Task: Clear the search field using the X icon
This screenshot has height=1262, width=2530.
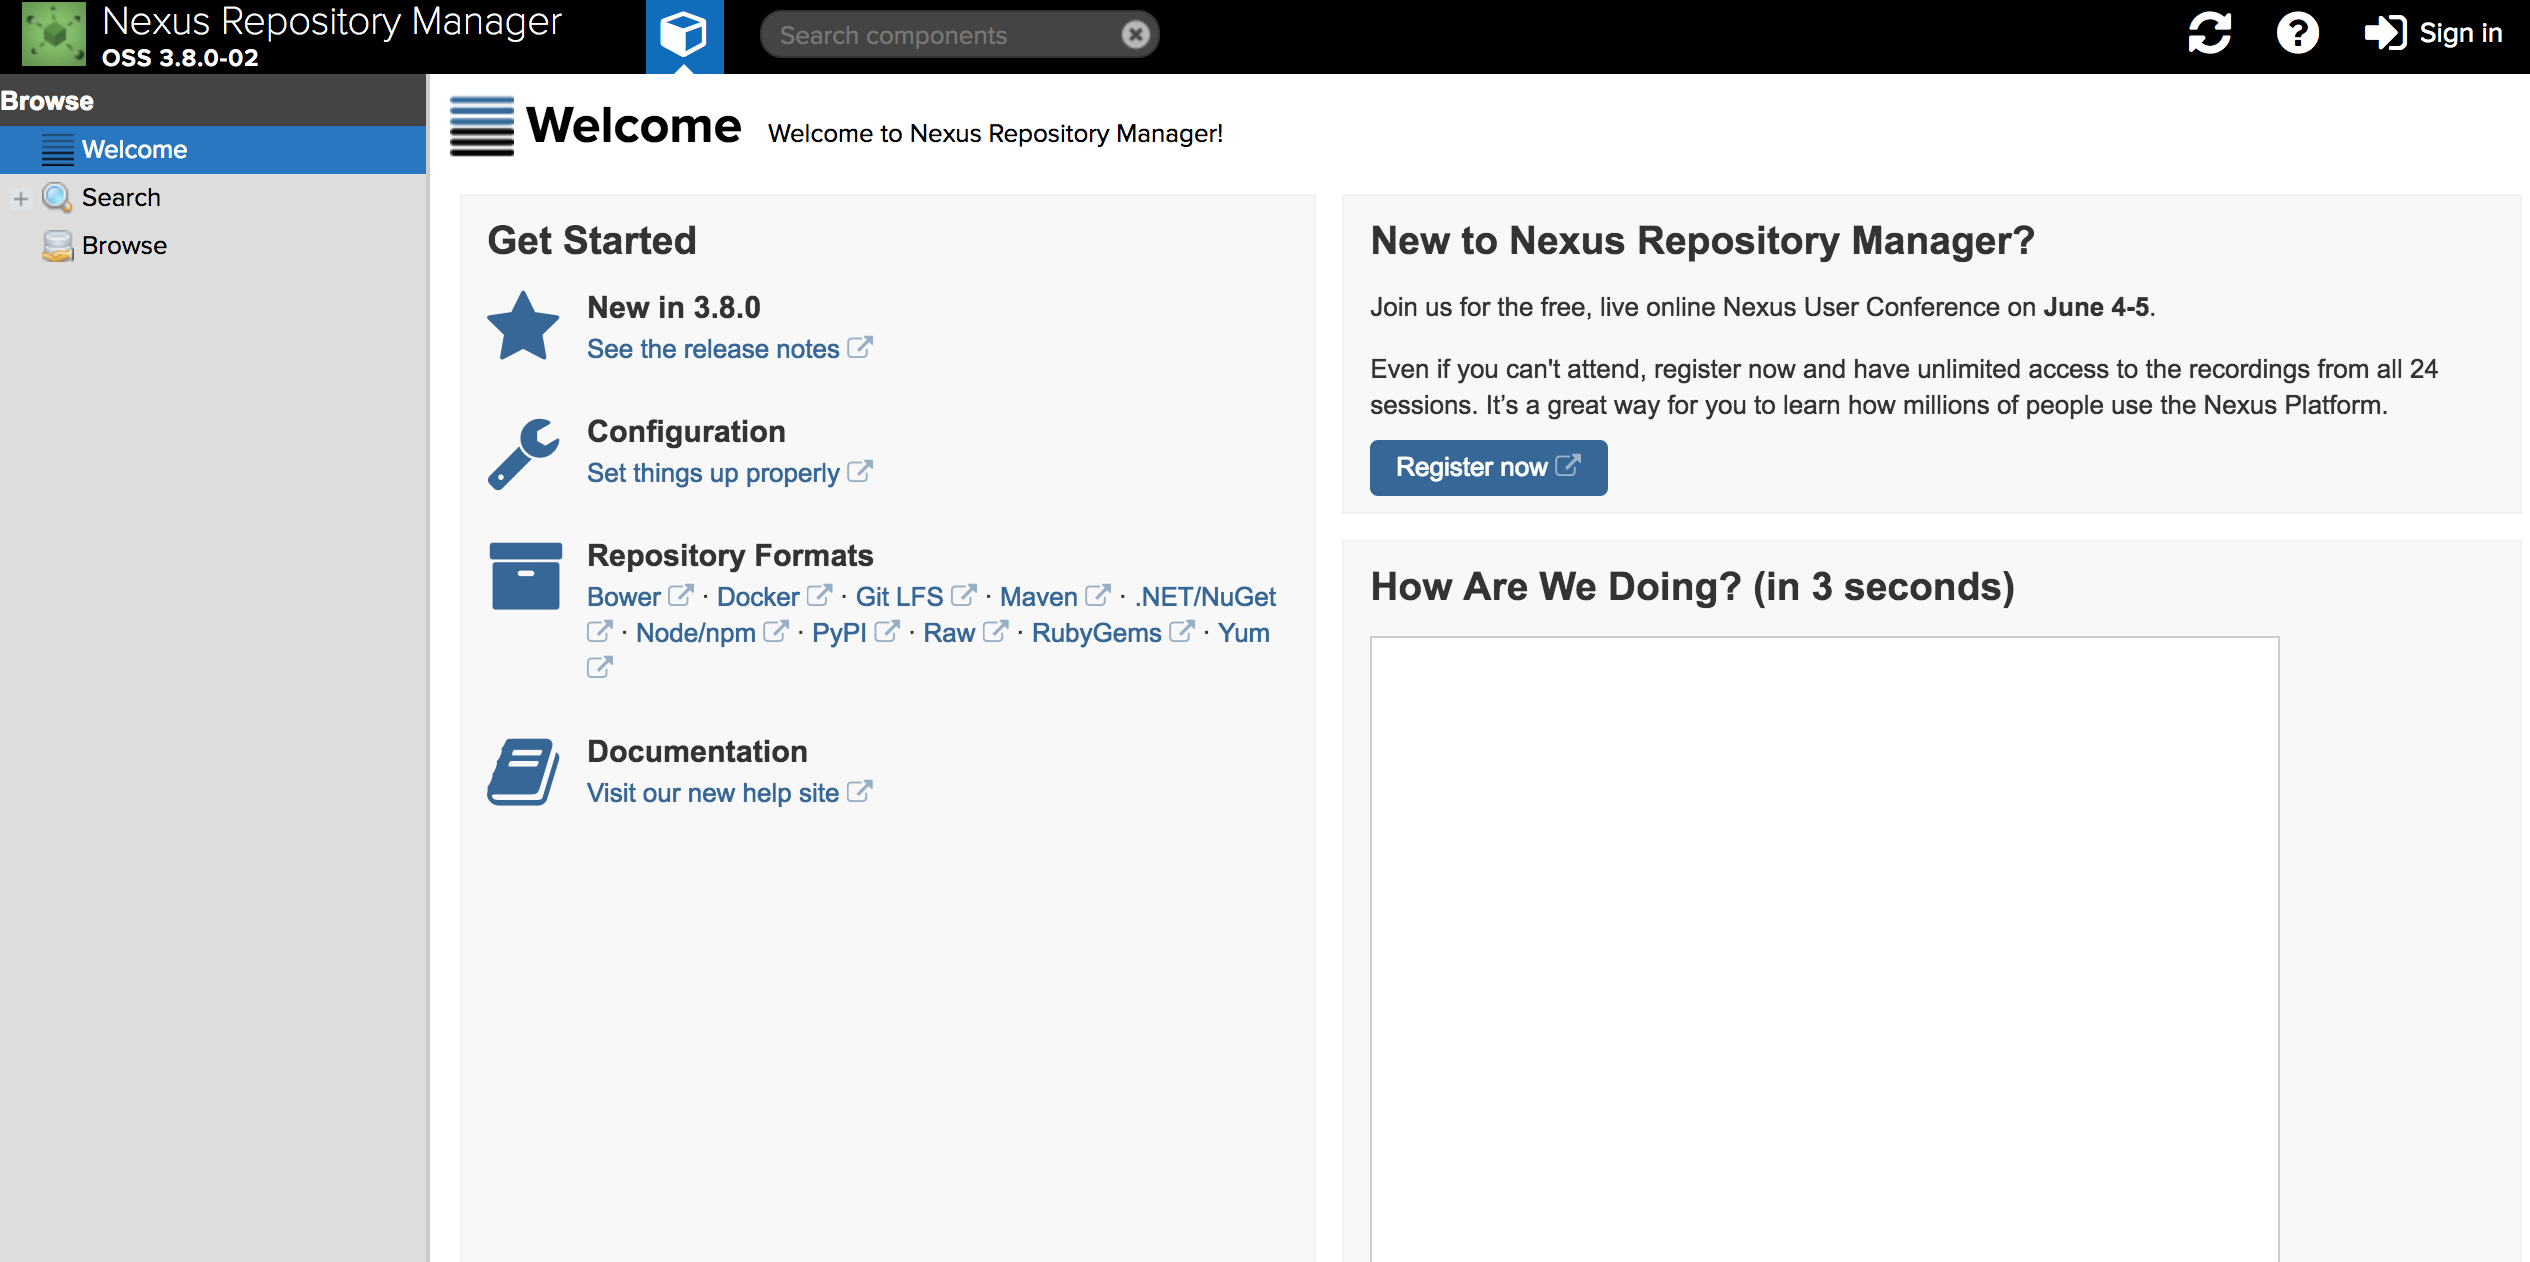Action: click(1135, 33)
